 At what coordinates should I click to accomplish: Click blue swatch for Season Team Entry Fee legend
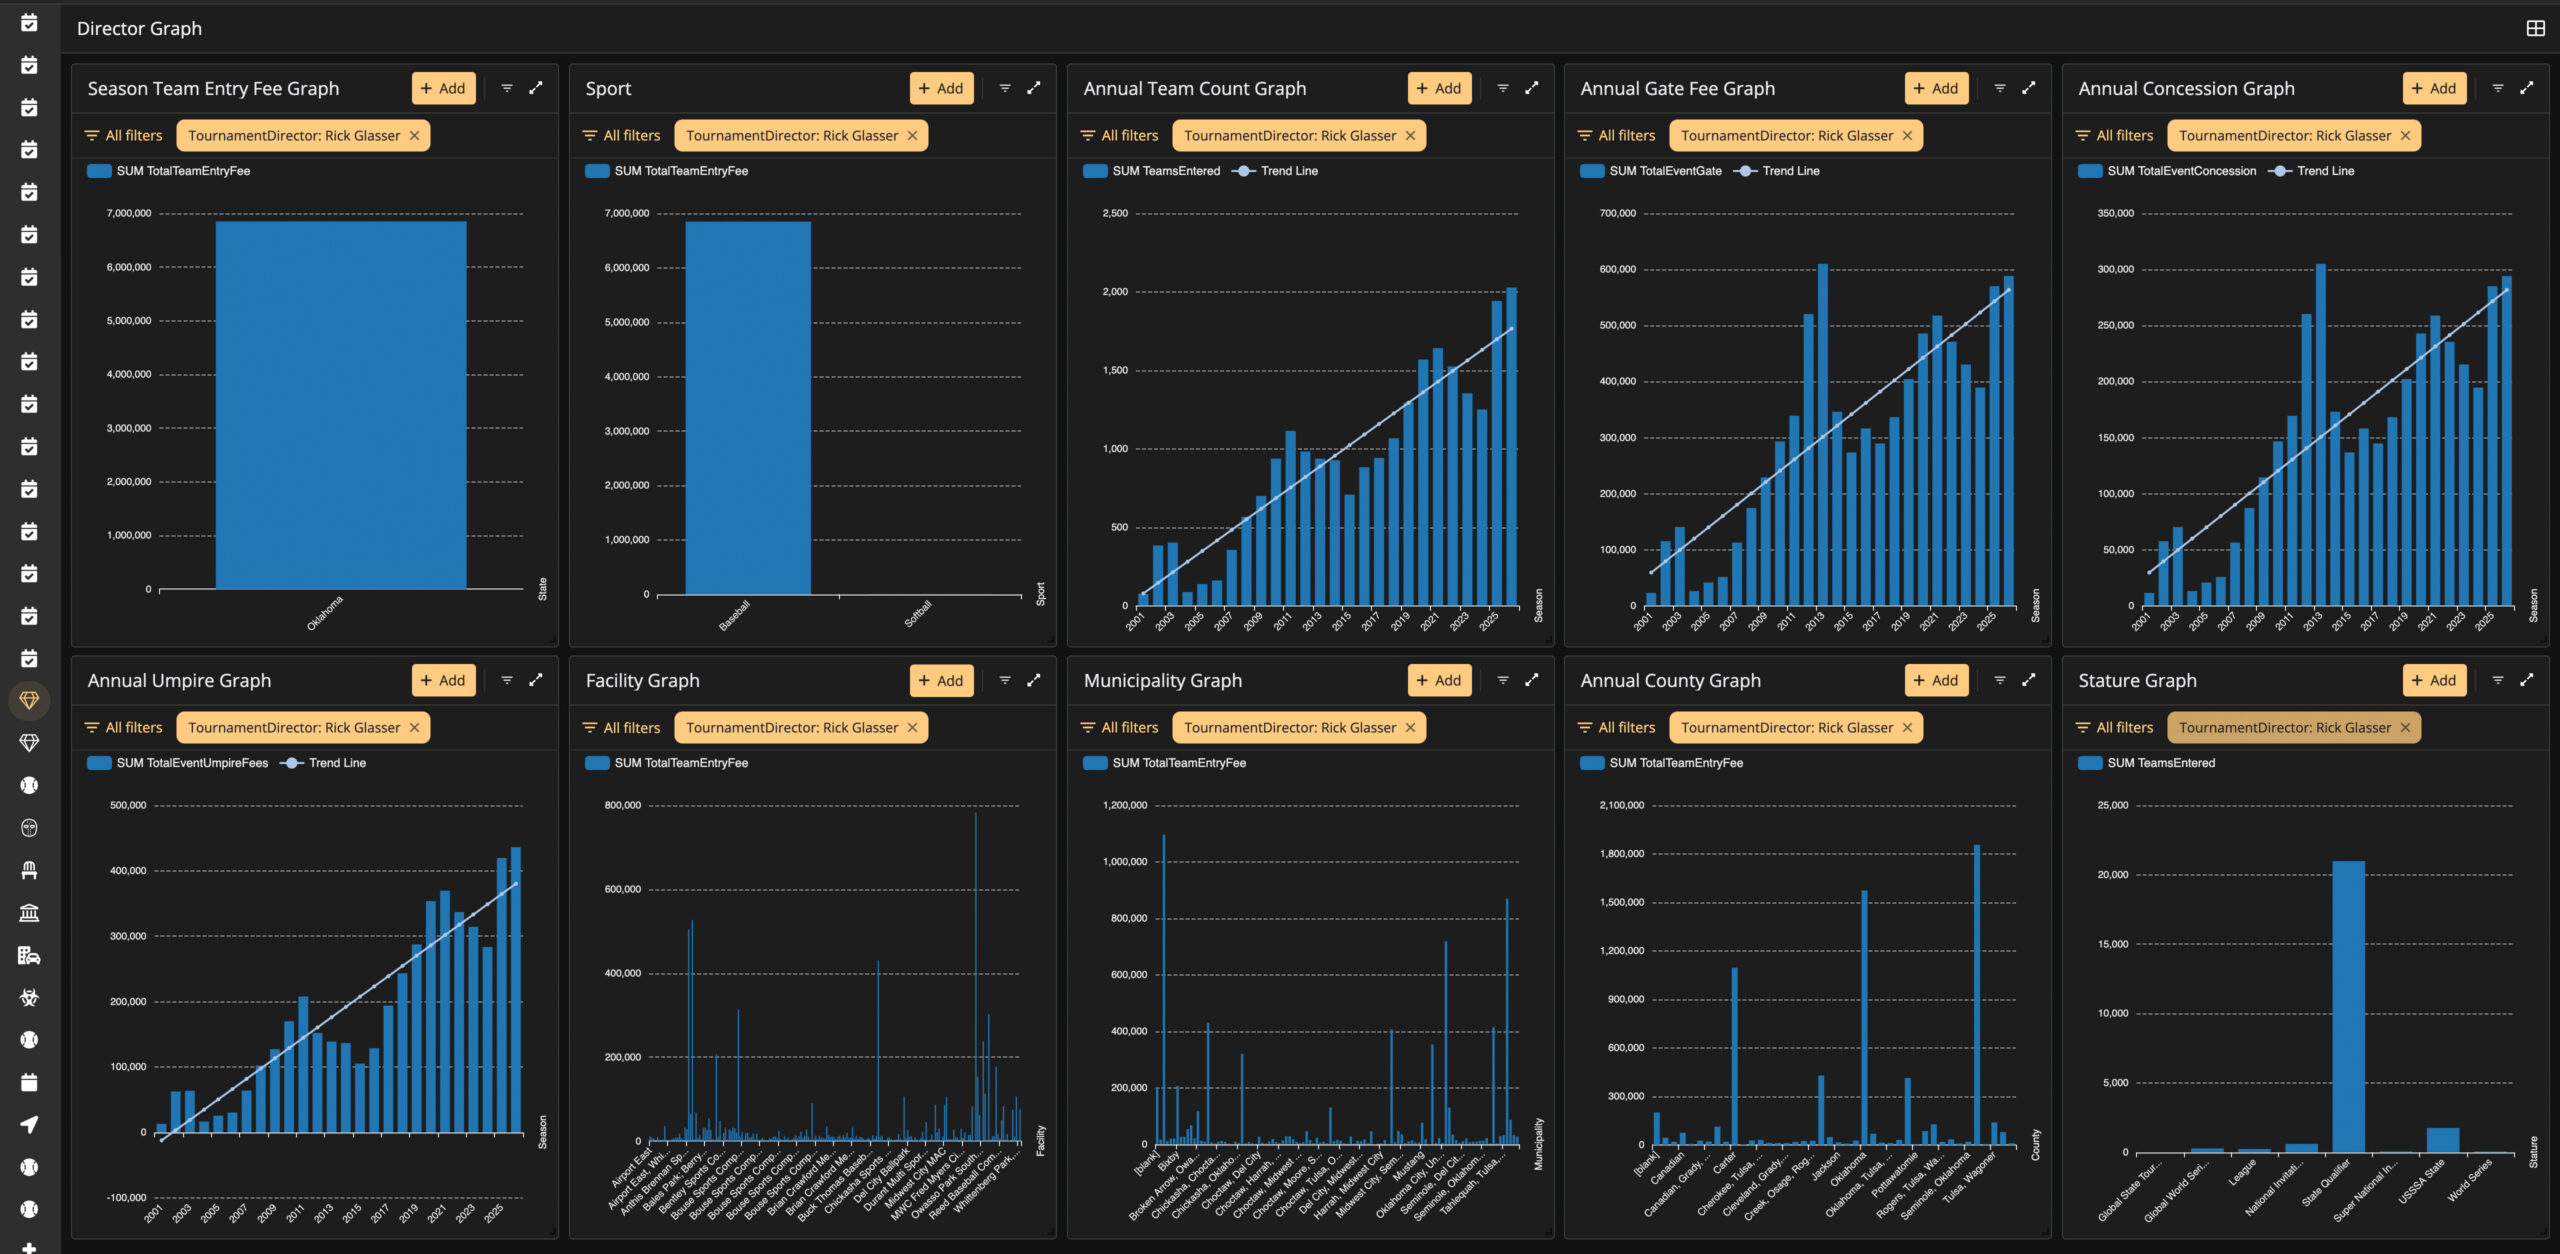[x=99, y=171]
